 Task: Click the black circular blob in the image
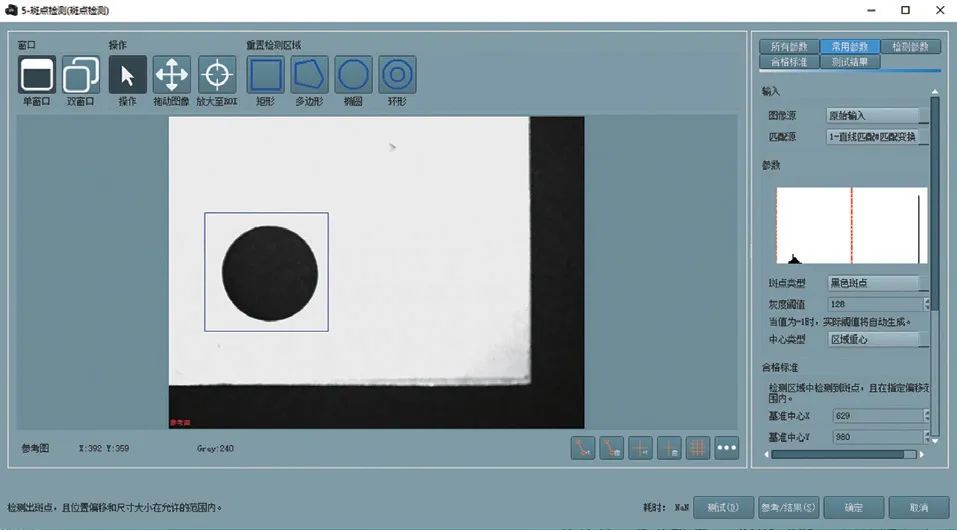[x=270, y=274]
